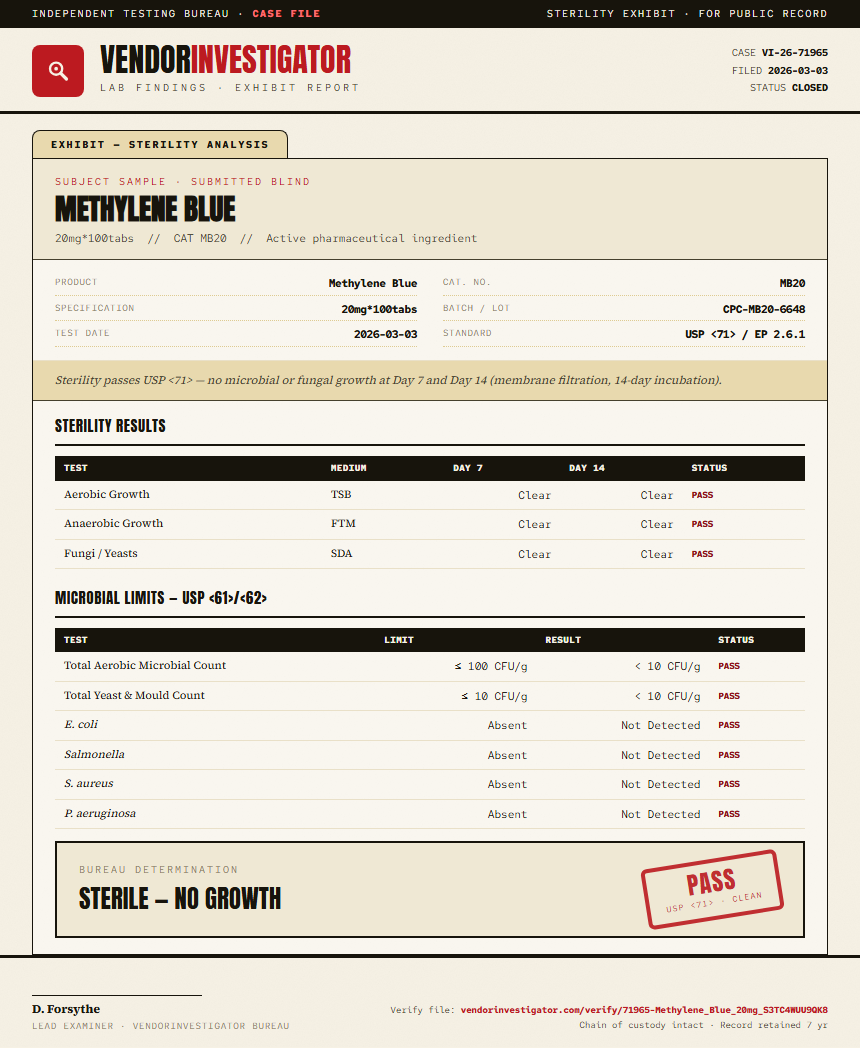
Task: Click the P. aeruginosa row name
Action: point(100,813)
